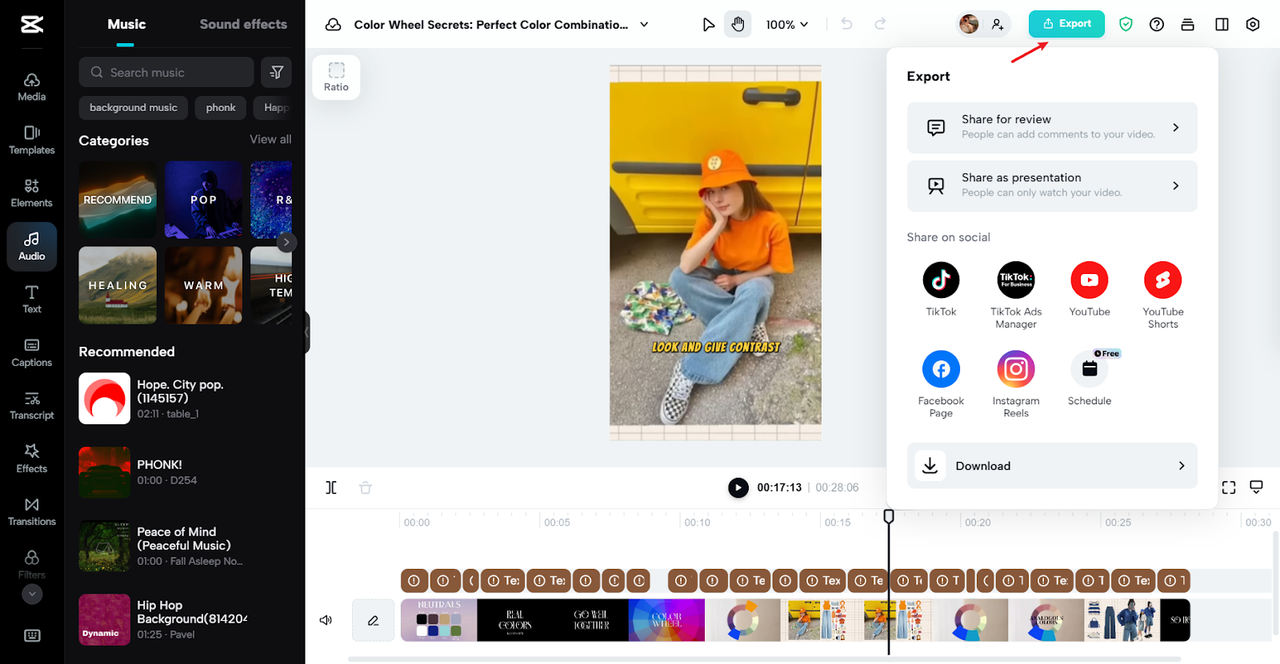Switch to Sound effects tab
This screenshot has height=664, width=1280.
243,24
